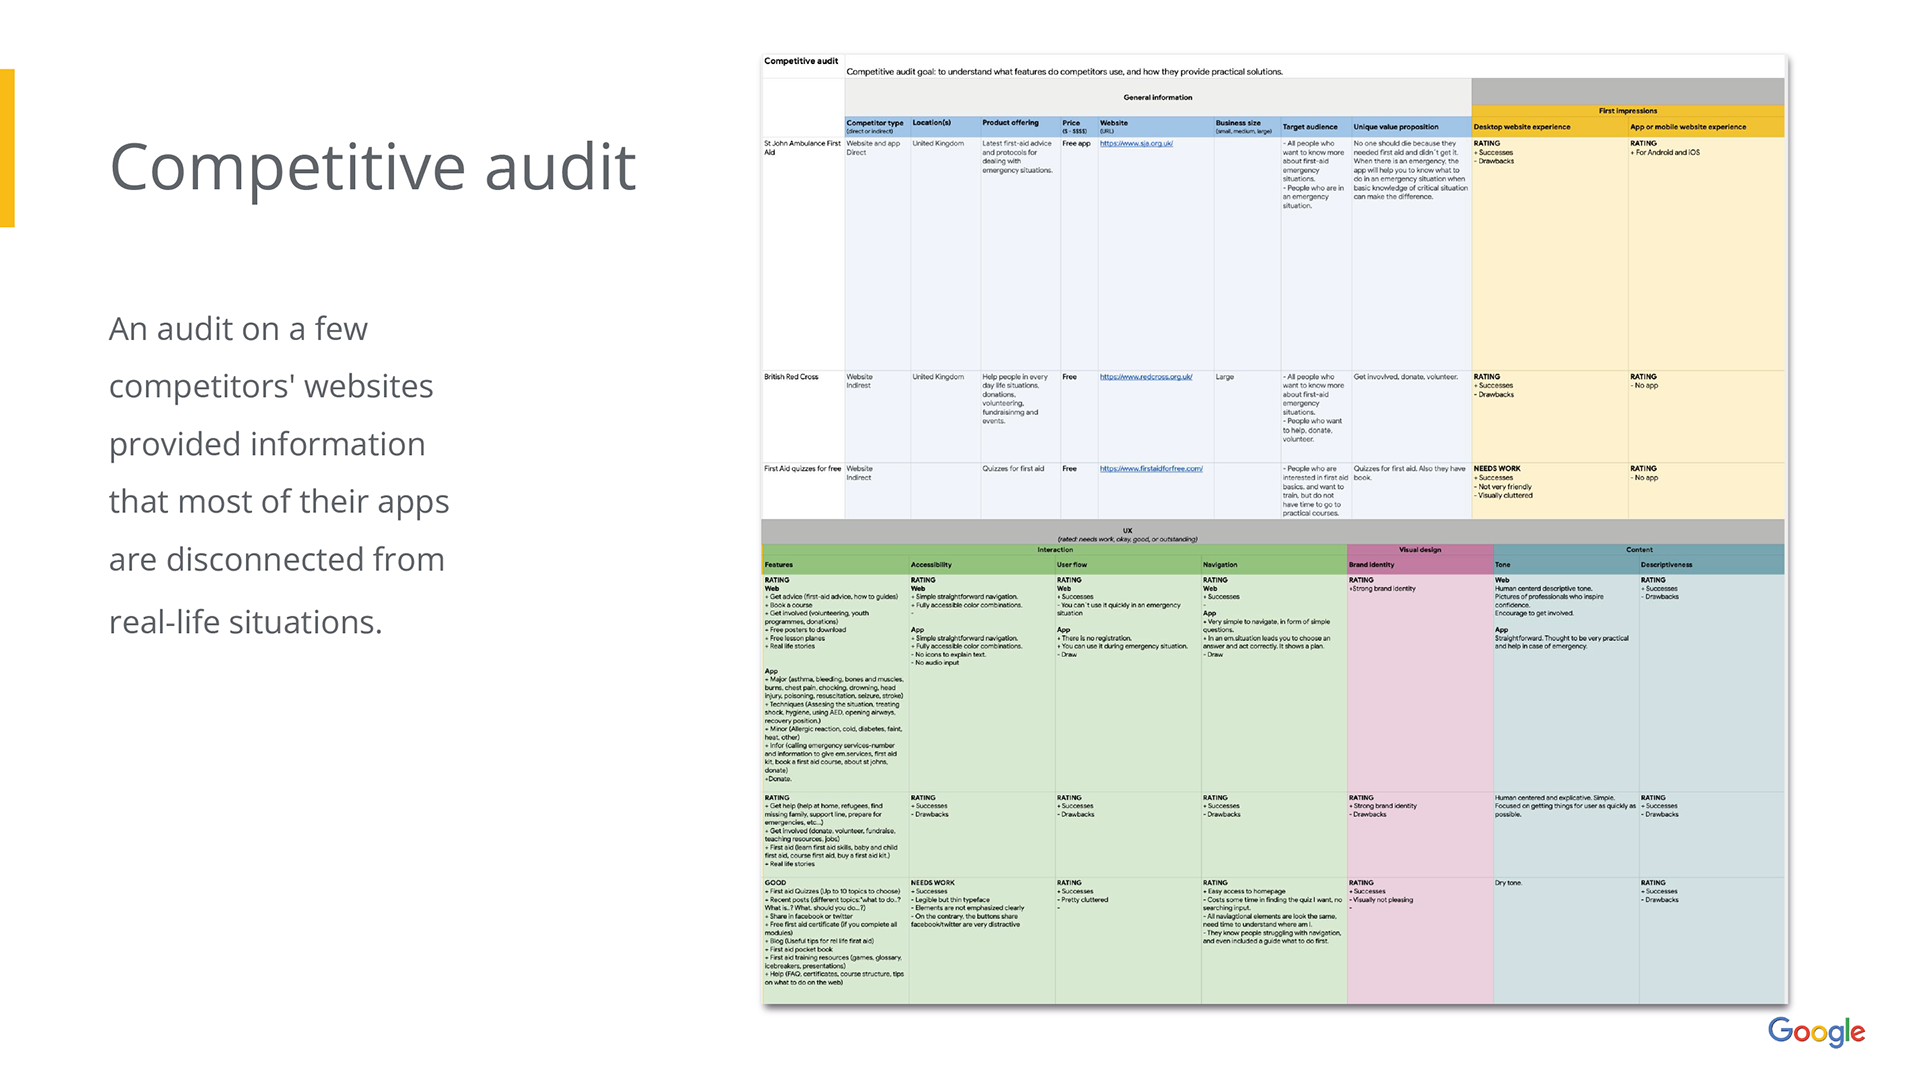Image resolution: width=1920 pixels, height=1080 pixels.
Task: Select App or mobile website experience header
Action: tap(1687, 127)
